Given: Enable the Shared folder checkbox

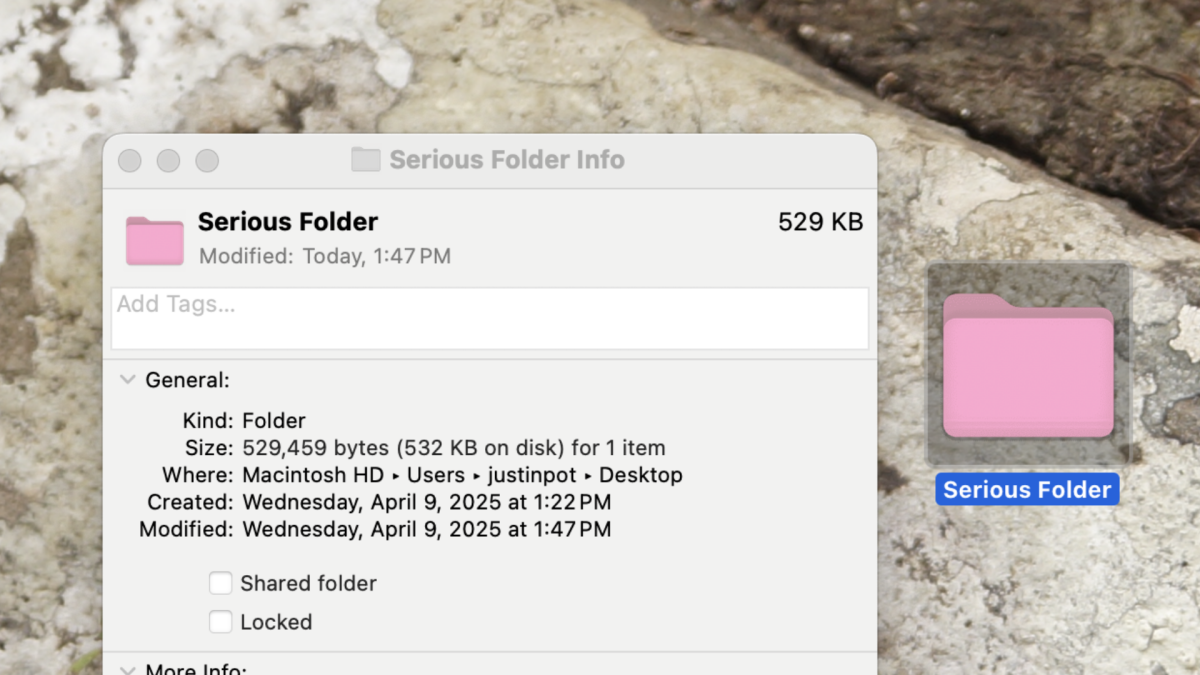Looking at the screenshot, I should pyautogui.click(x=221, y=583).
